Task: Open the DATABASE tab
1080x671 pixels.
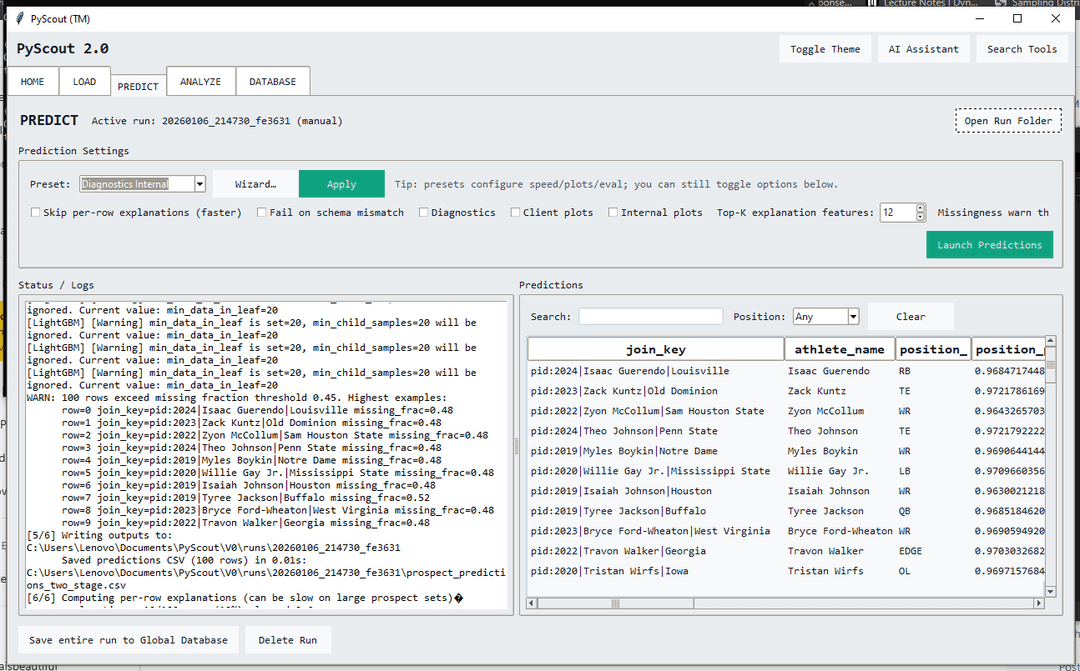Action: point(272,82)
